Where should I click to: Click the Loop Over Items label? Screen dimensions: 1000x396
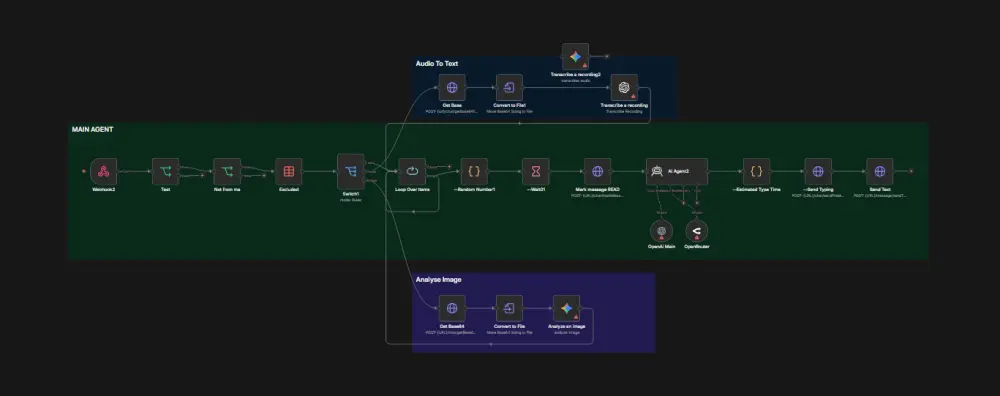tap(412, 189)
